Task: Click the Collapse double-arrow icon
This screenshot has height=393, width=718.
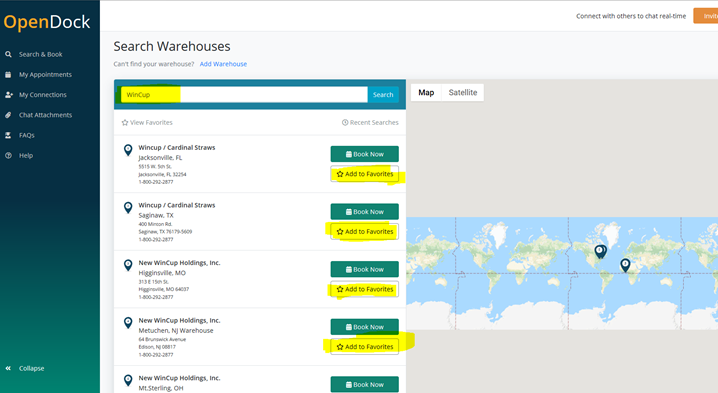Action: 8,368
